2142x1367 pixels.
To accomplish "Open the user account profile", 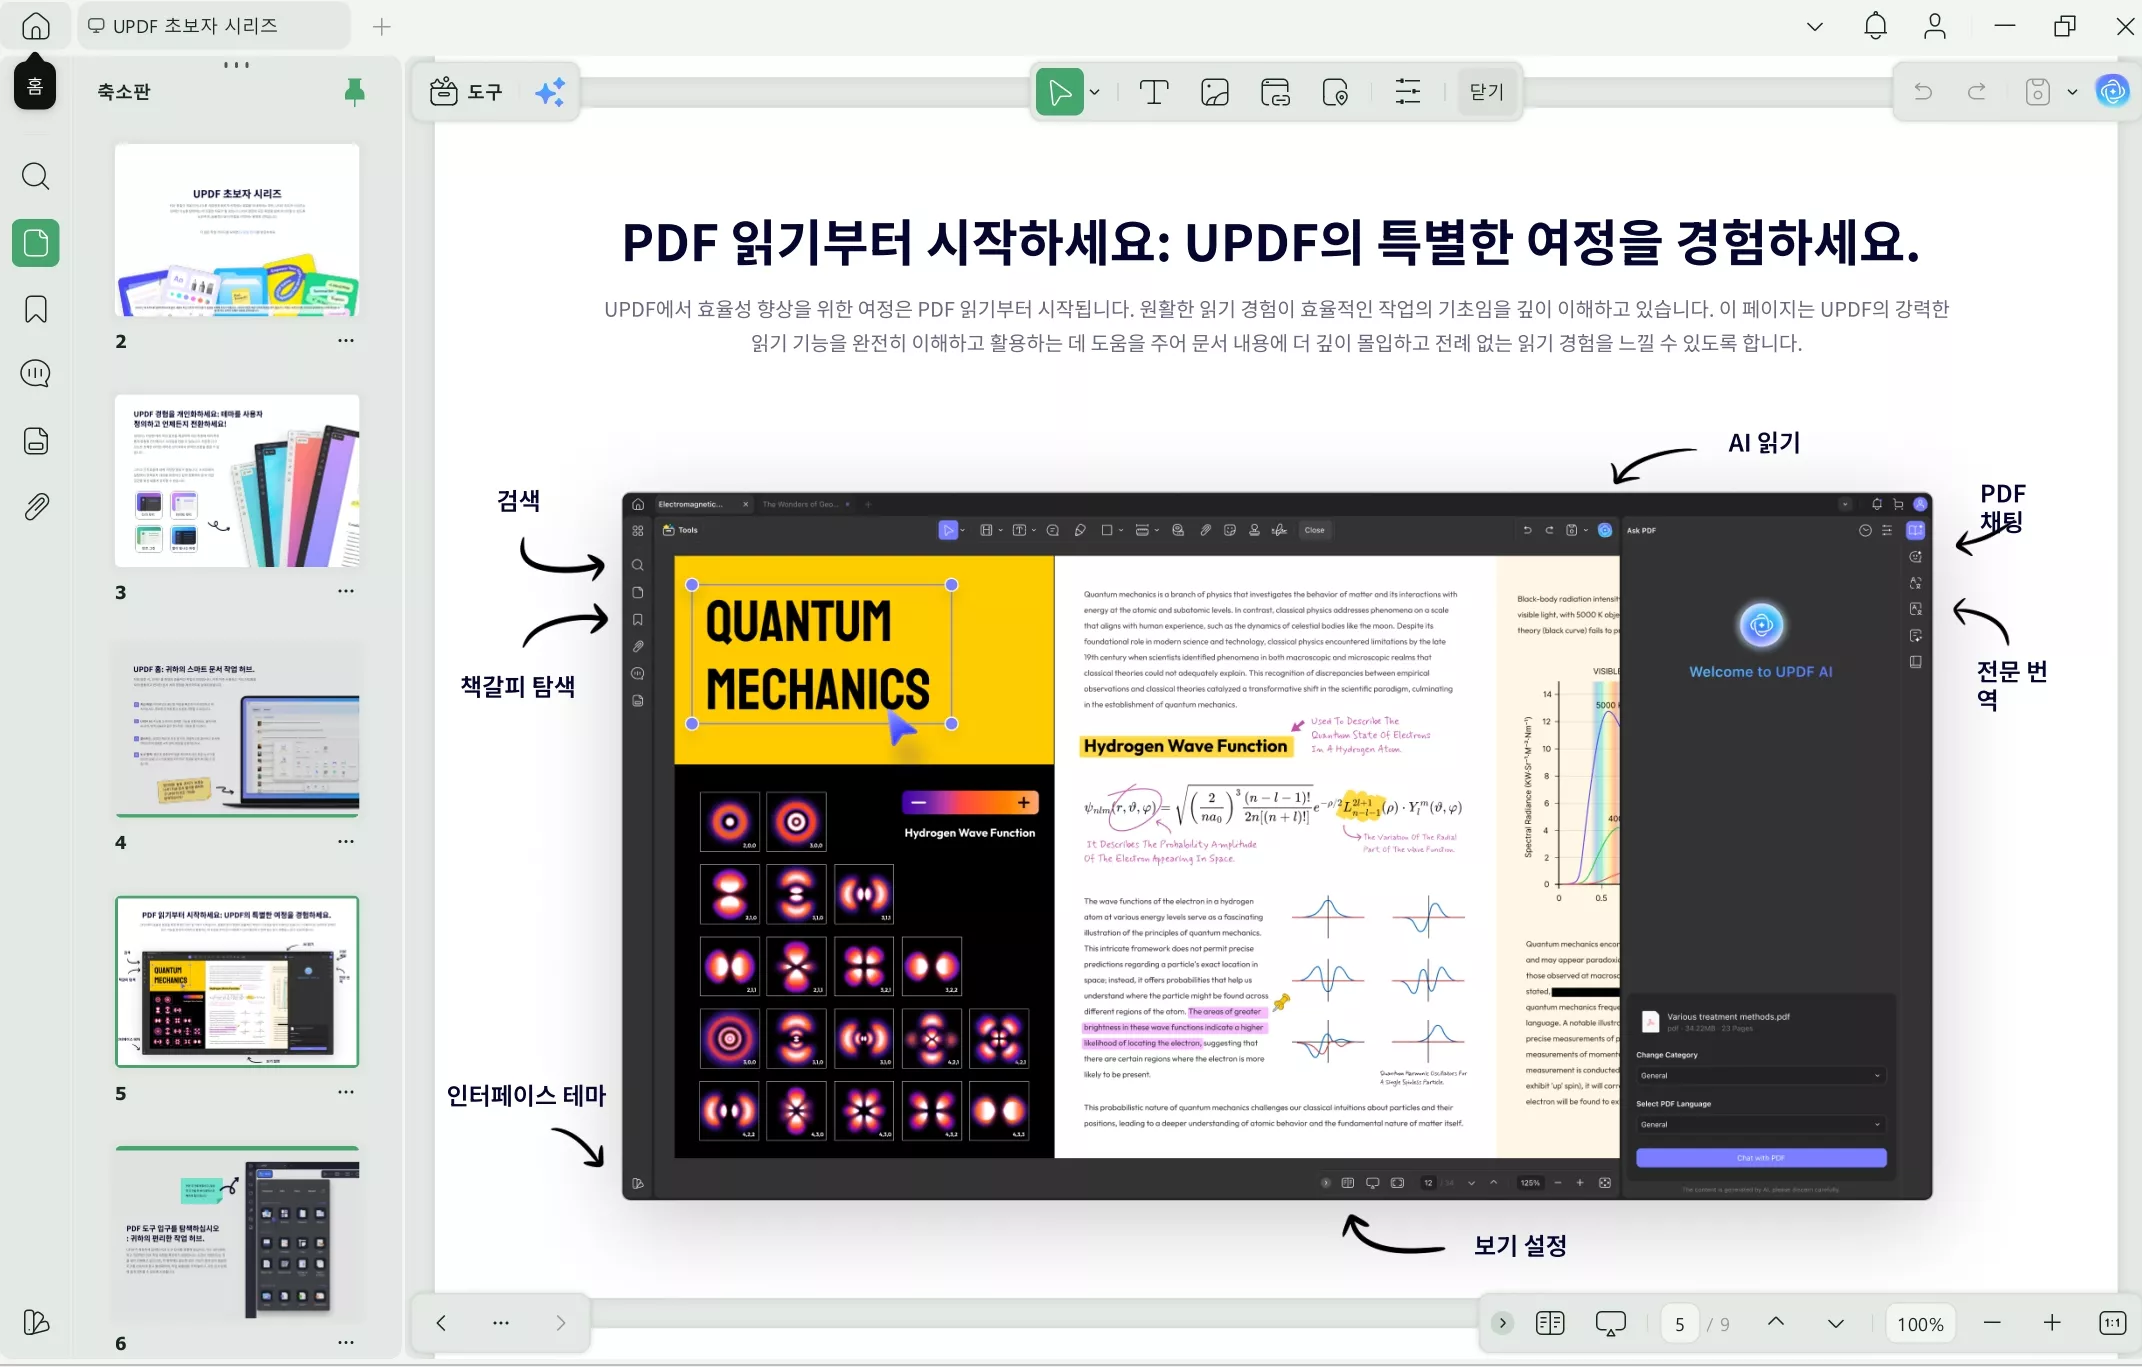I will (1935, 26).
